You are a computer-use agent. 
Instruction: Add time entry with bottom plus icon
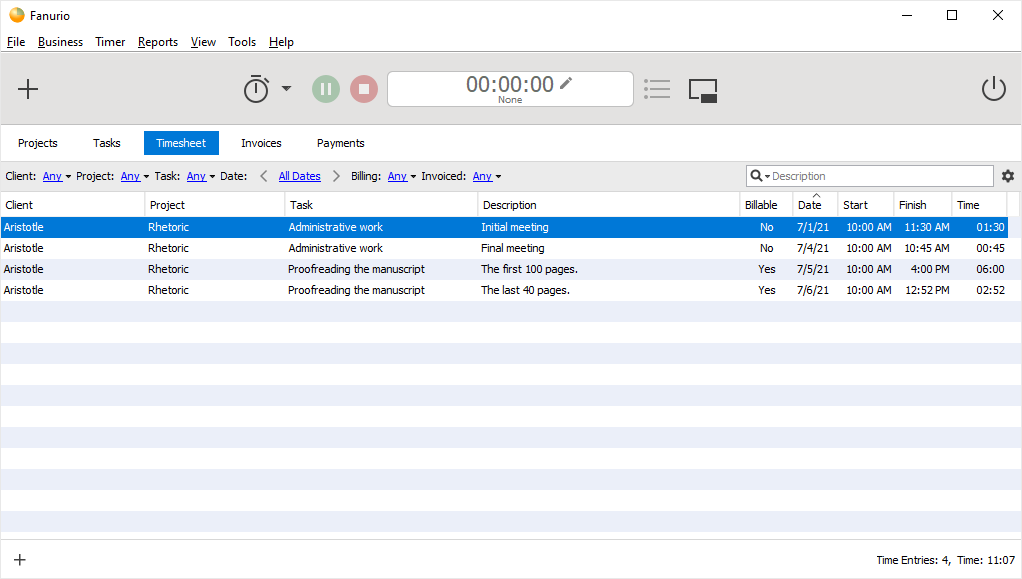click(20, 559)
